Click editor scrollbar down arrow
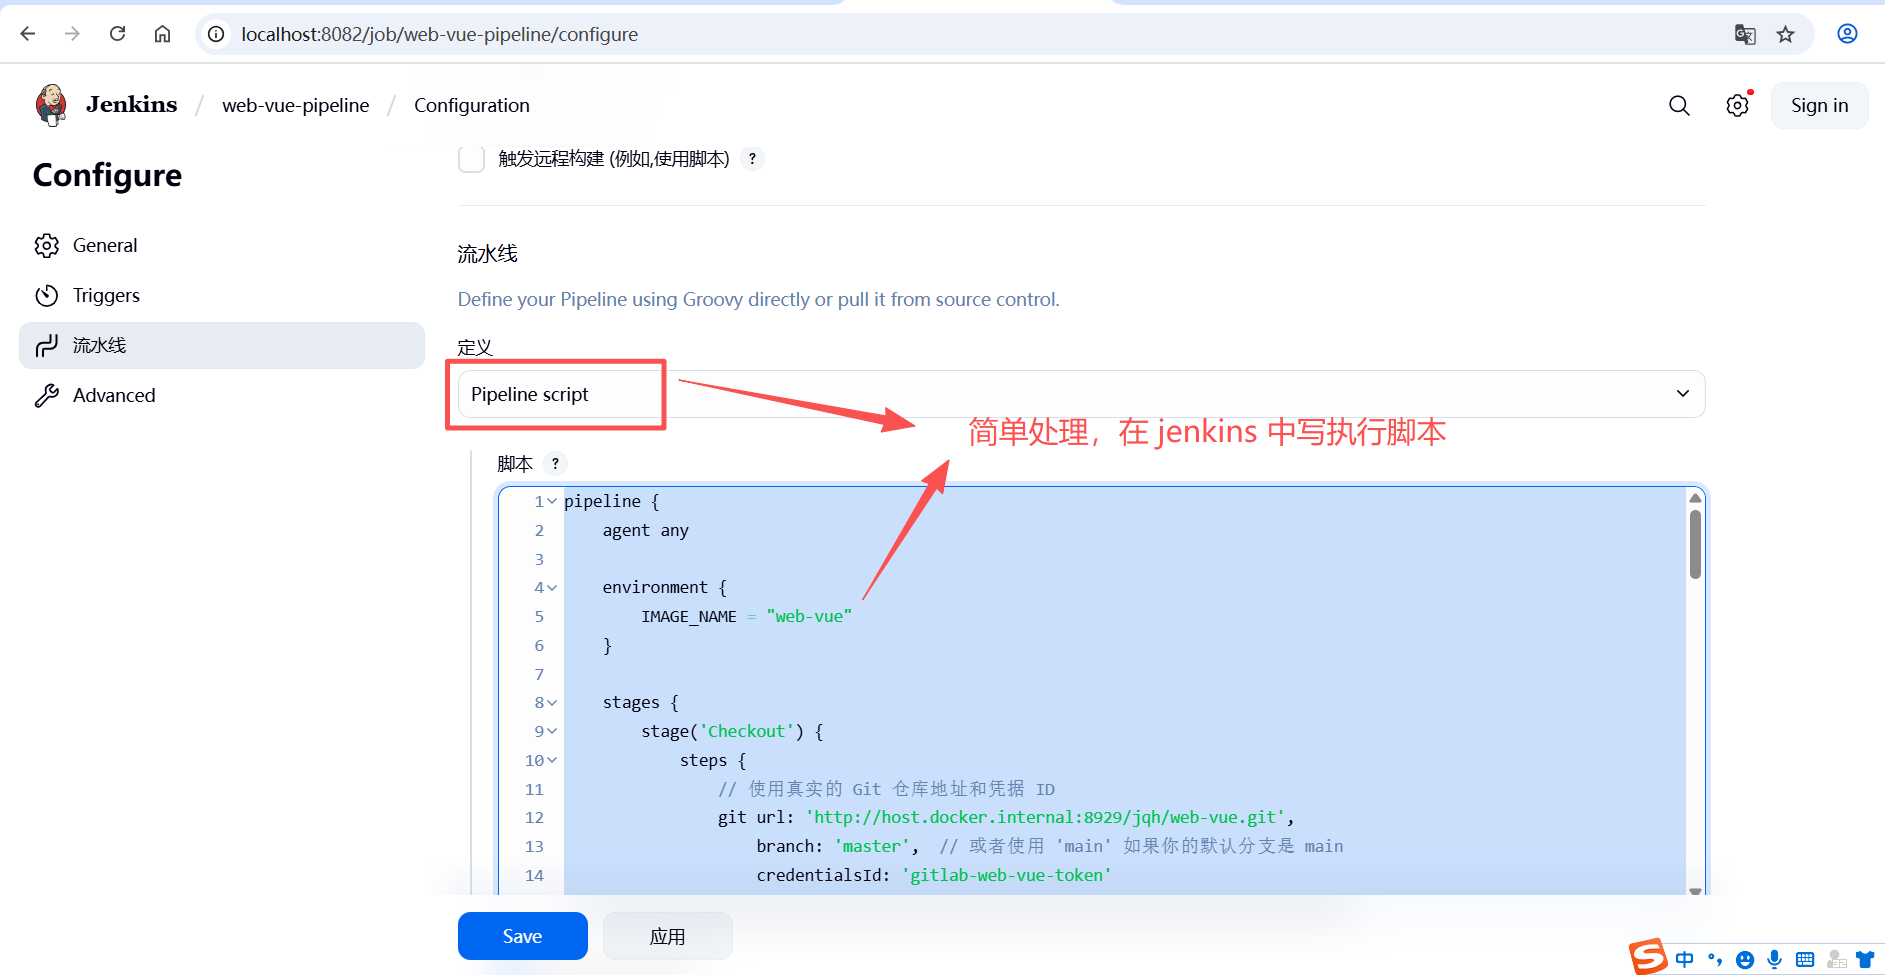Image resolution: width=1885 pixels, height=975 pixels. tap(1695, 890)
